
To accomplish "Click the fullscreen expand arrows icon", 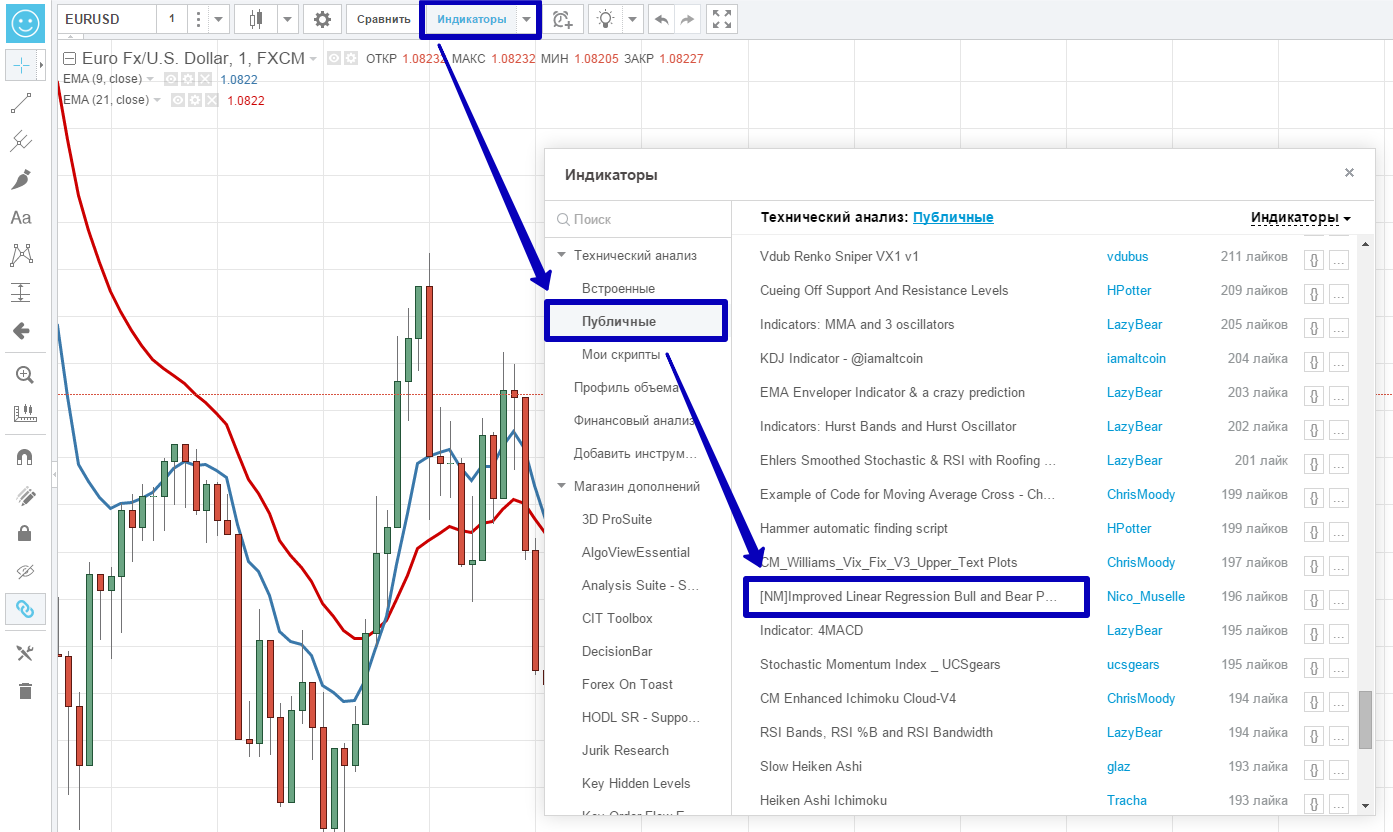I will tap(721, 19).
